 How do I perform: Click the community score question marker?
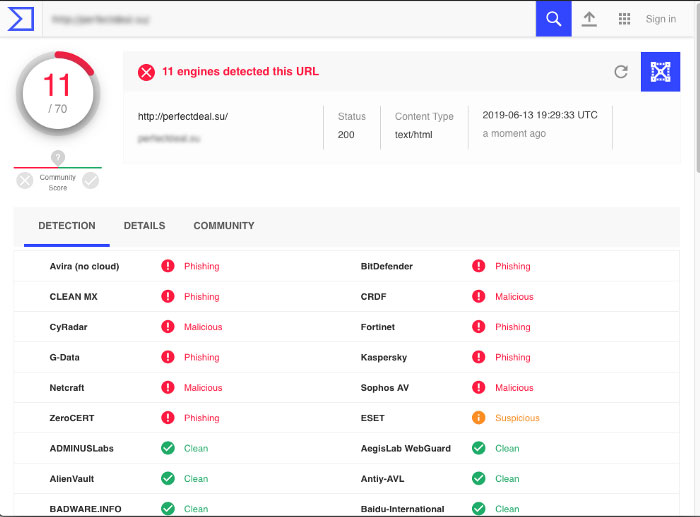point(58,157)
